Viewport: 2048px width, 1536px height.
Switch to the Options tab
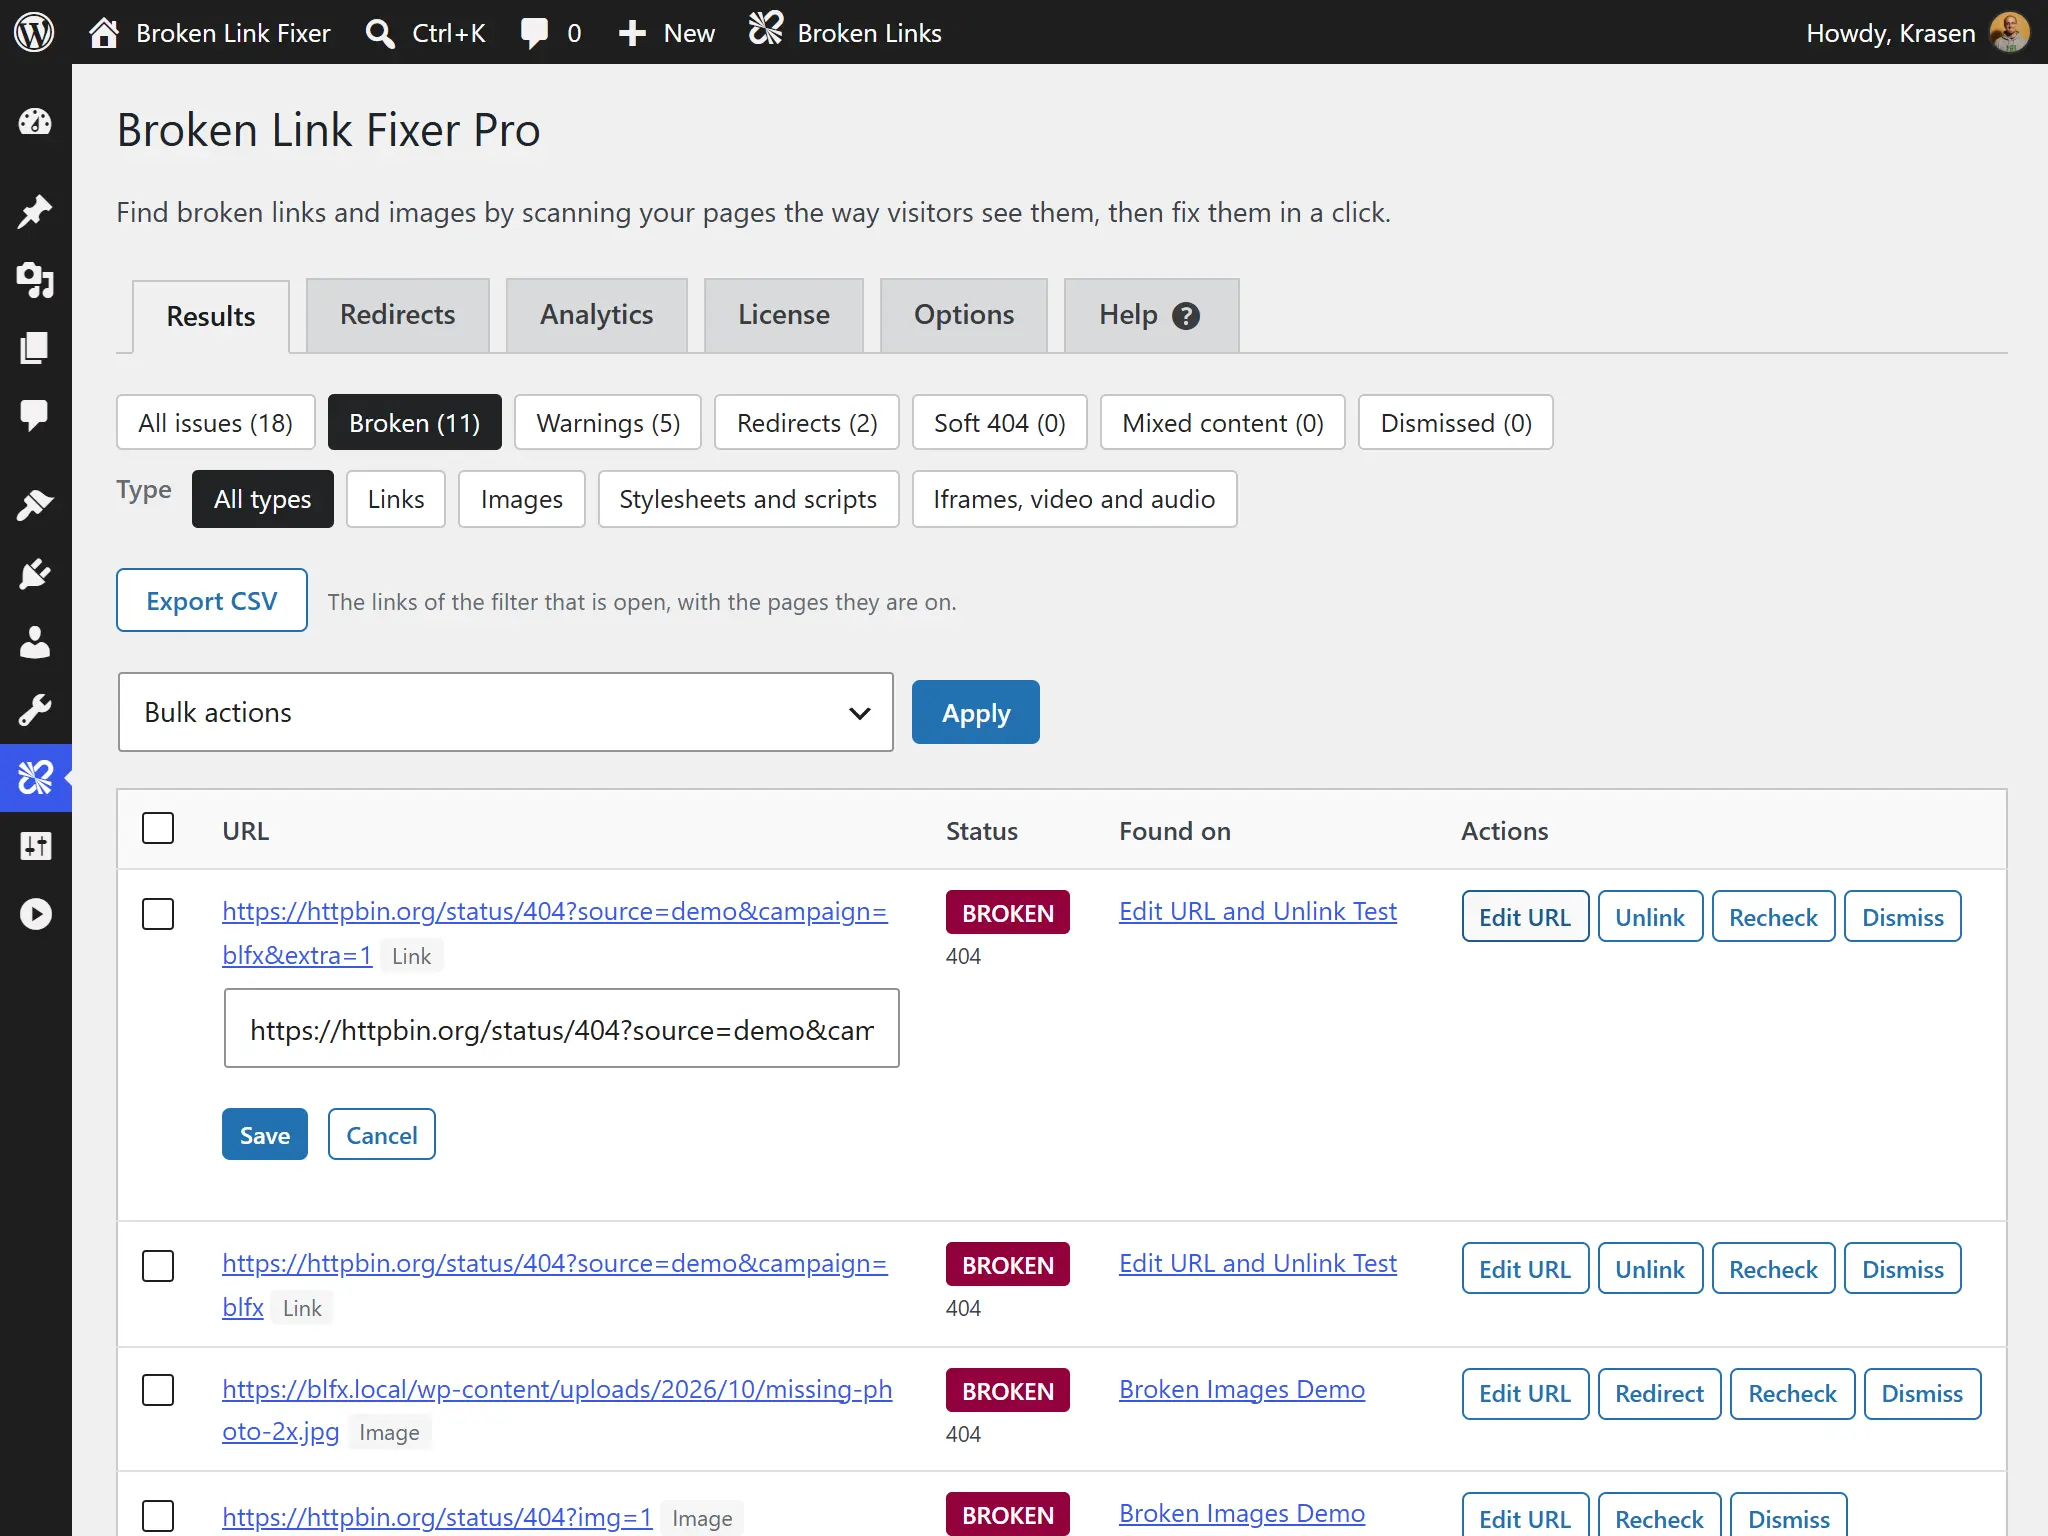pos(964,315)
